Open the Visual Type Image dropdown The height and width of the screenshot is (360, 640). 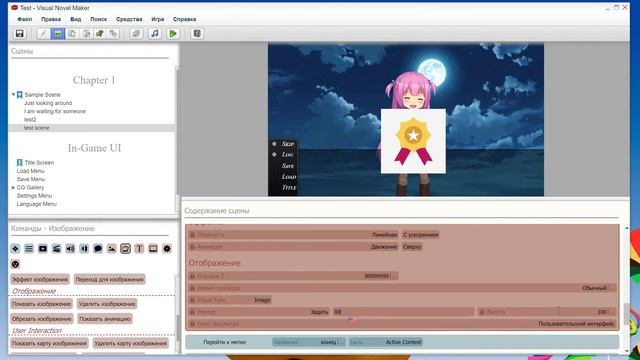pyautogui.click(x=262, y=300)
